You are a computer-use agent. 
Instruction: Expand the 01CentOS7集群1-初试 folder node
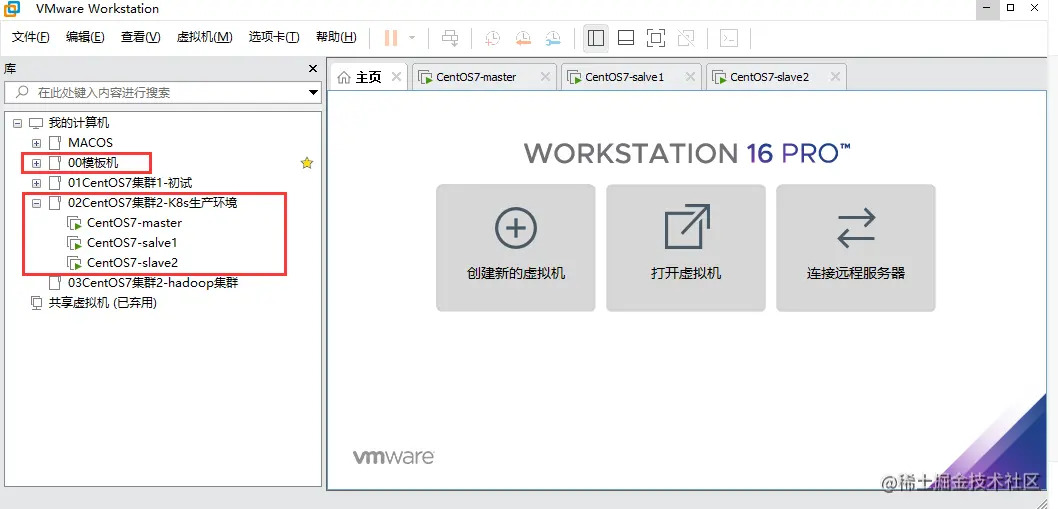36,183
